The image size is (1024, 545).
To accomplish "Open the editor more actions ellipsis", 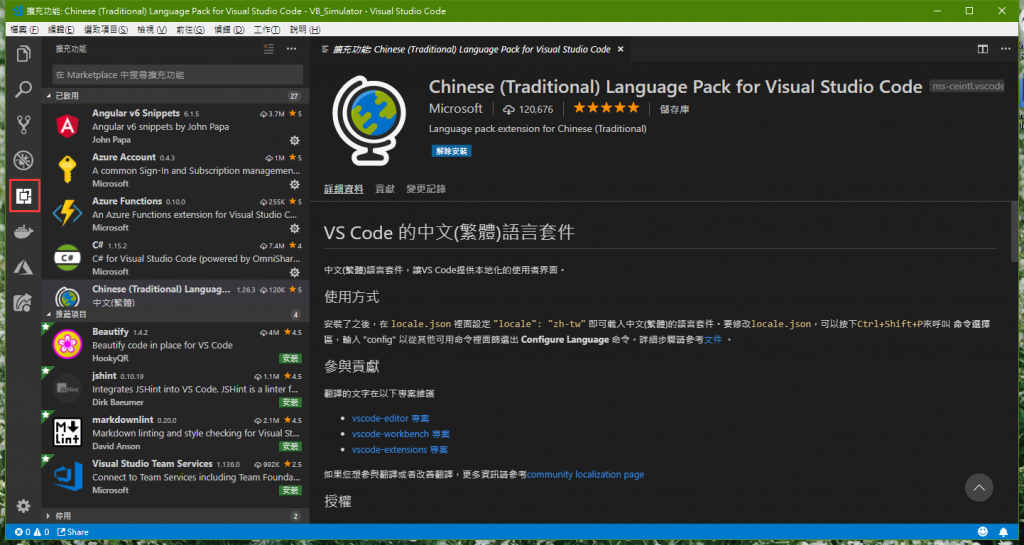I will pos(1006,49).
